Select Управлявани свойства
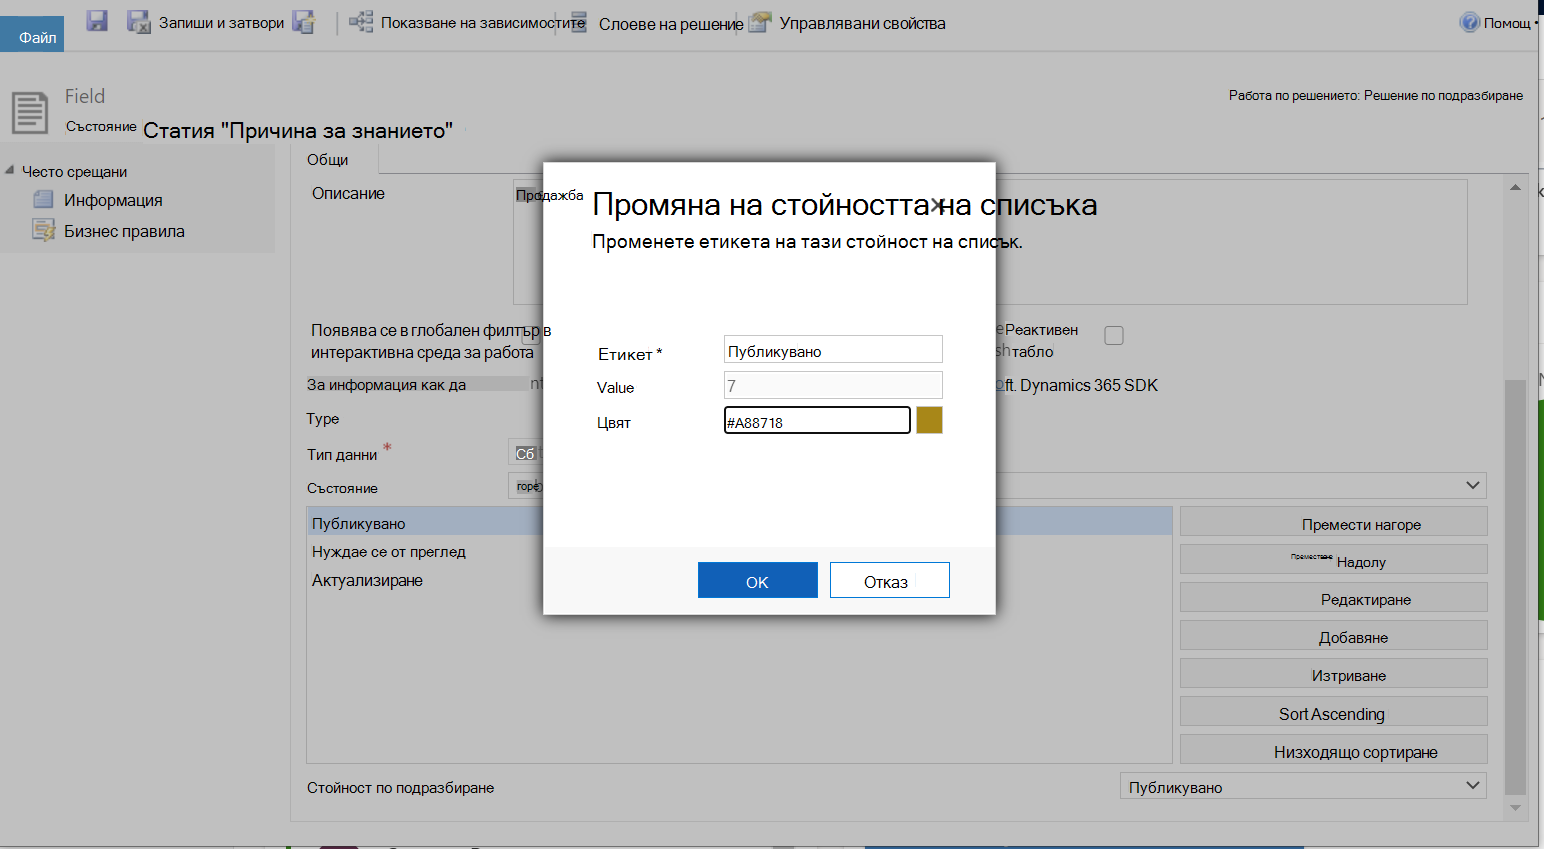 click(862, 23)
